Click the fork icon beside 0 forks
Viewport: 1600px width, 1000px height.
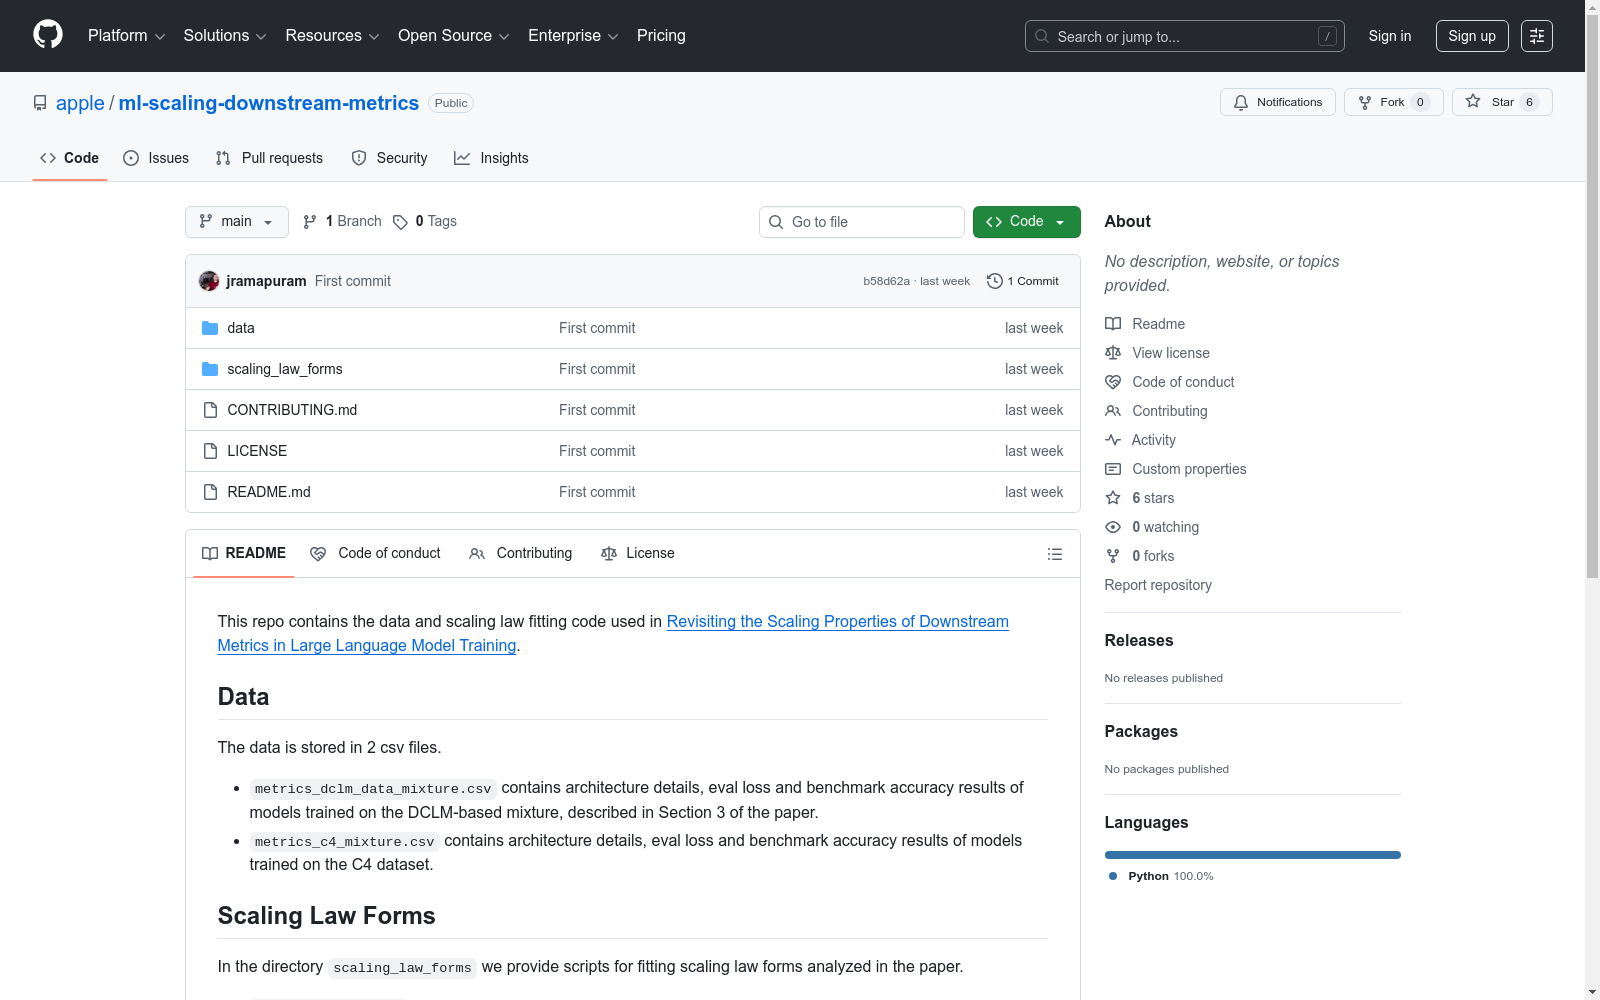click(1113, 556)
